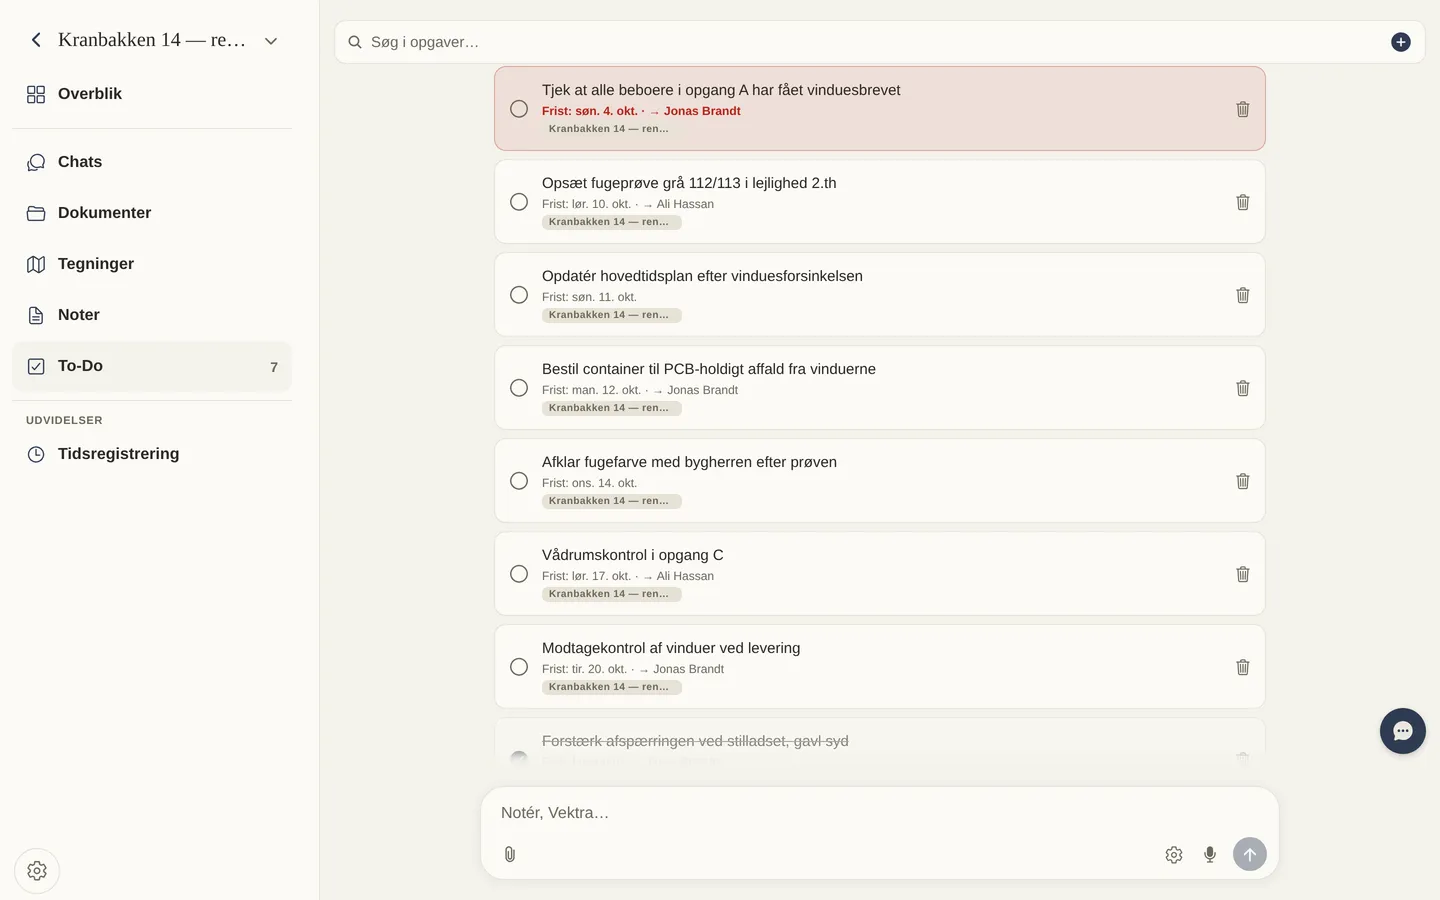Click the search magnifier icon

[354, 42]
